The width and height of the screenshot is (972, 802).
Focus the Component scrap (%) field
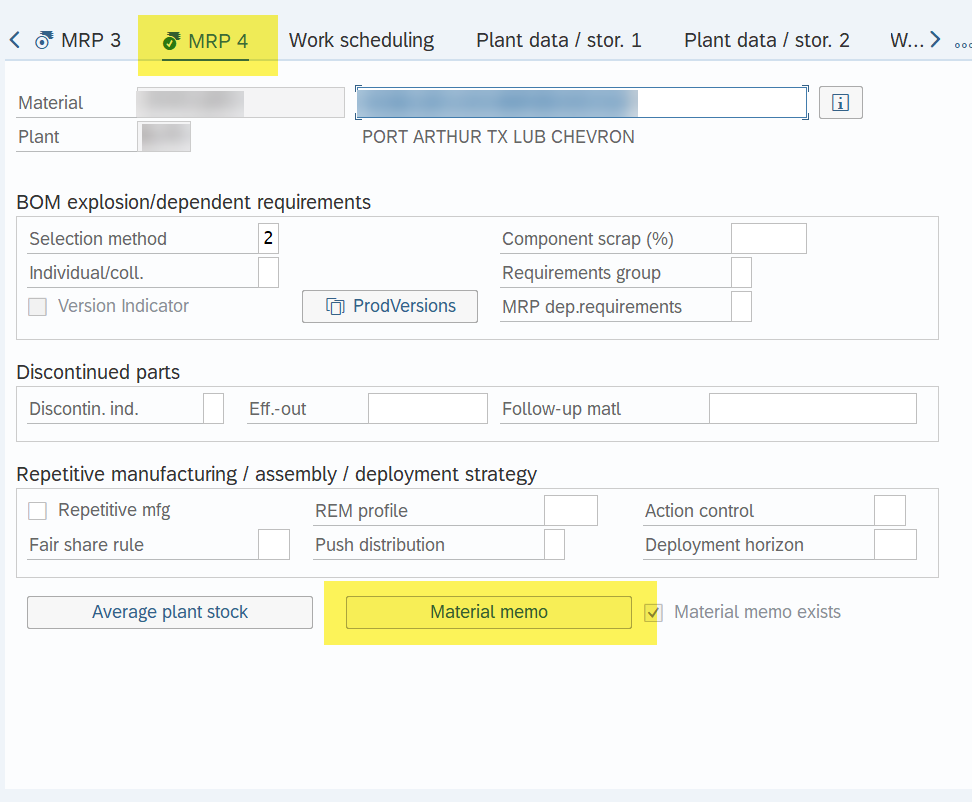pos(768,239)
